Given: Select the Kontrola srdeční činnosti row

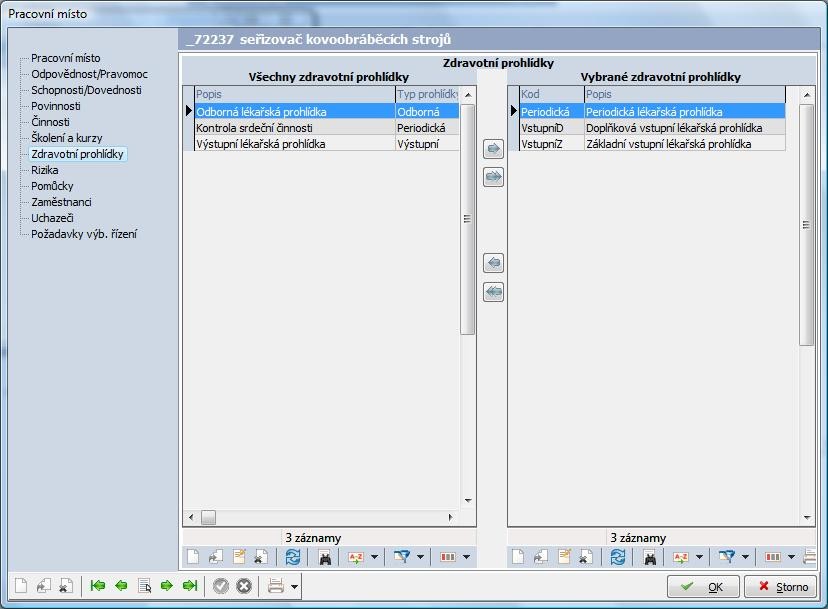Looking at the screenshot, I should [x=290, y=128].
